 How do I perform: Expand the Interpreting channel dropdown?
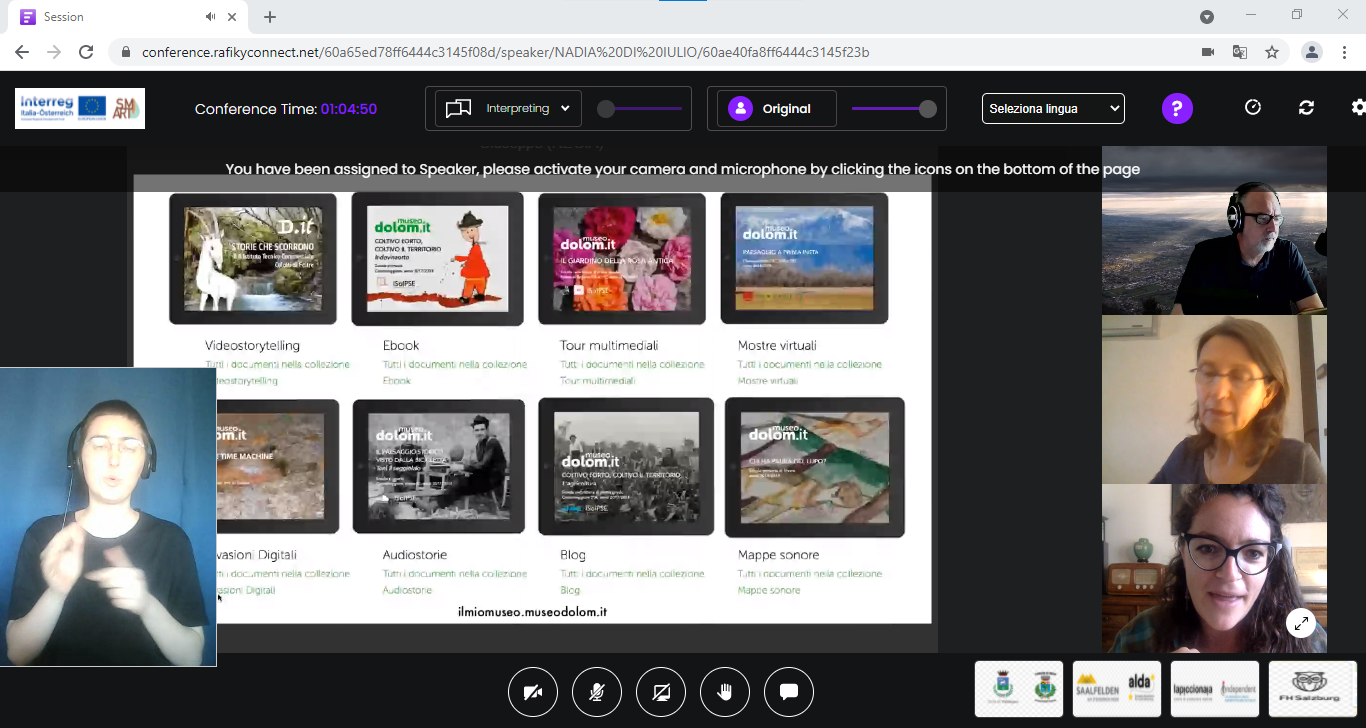click(508, 108)
